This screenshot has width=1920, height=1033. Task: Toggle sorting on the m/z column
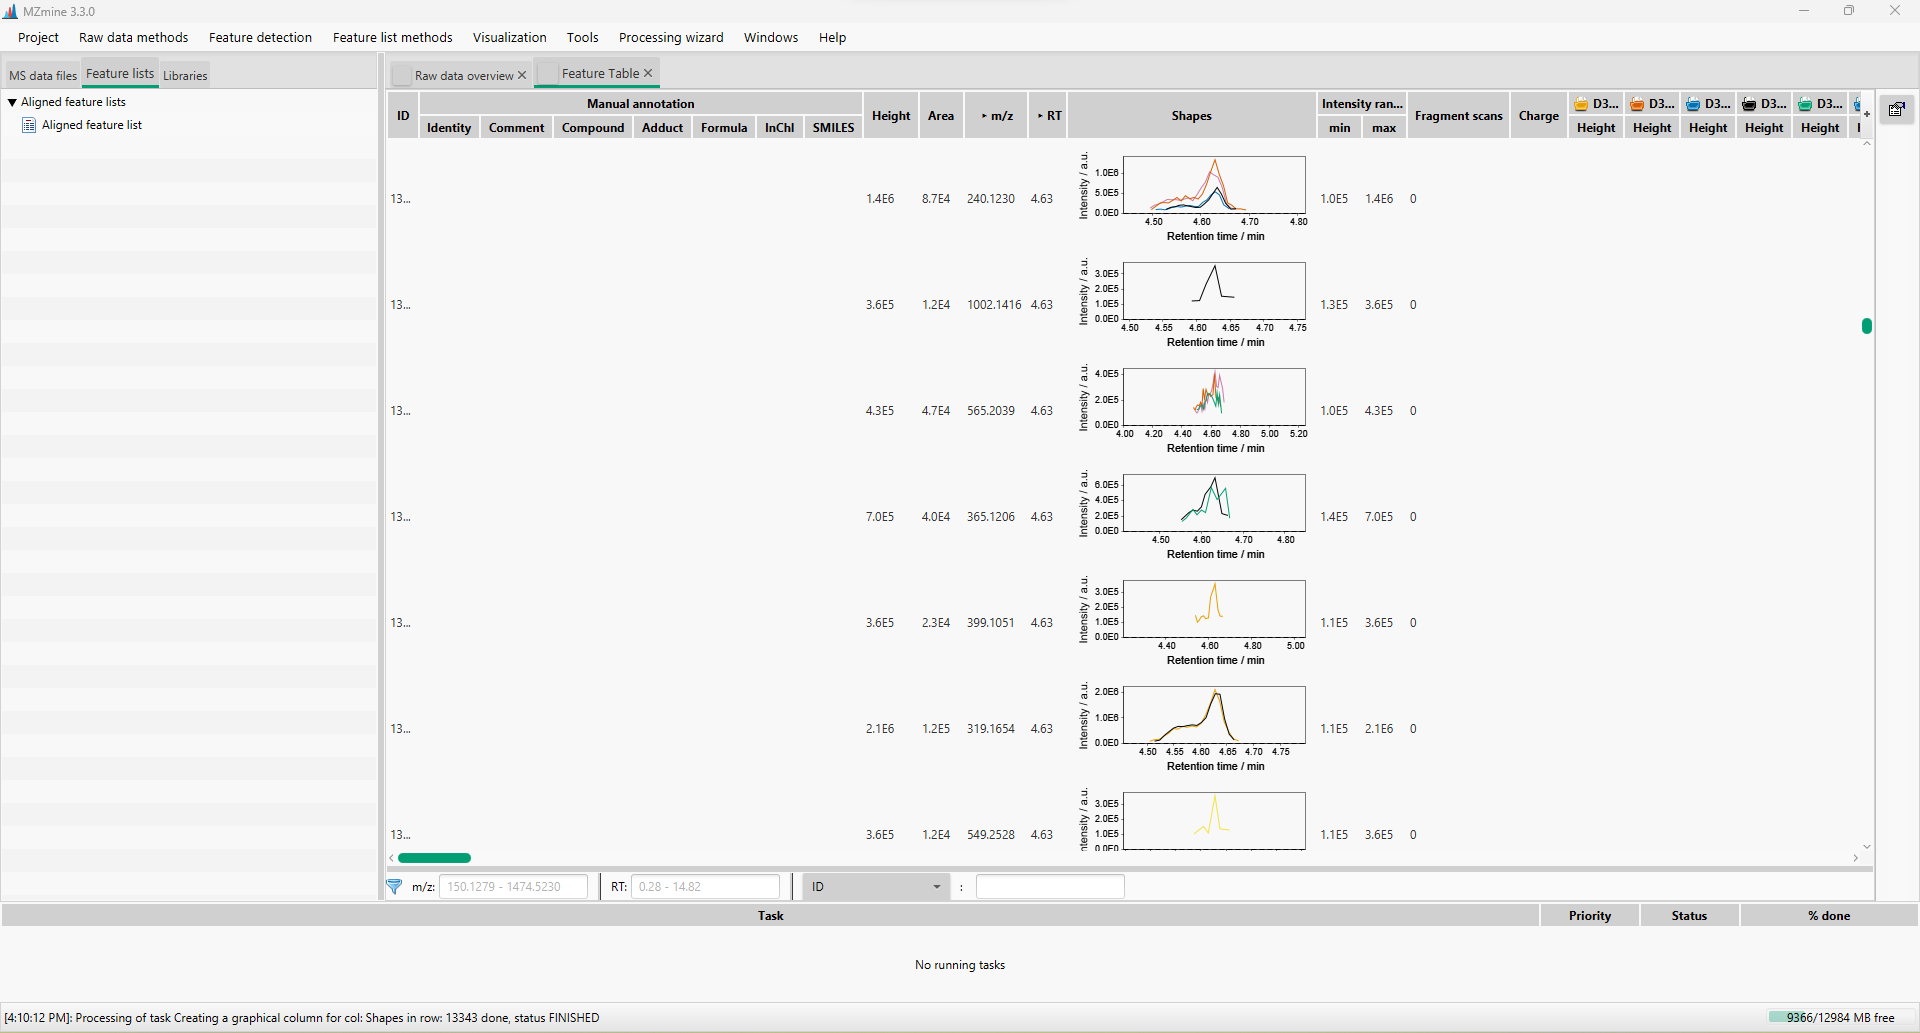(996, 115)
